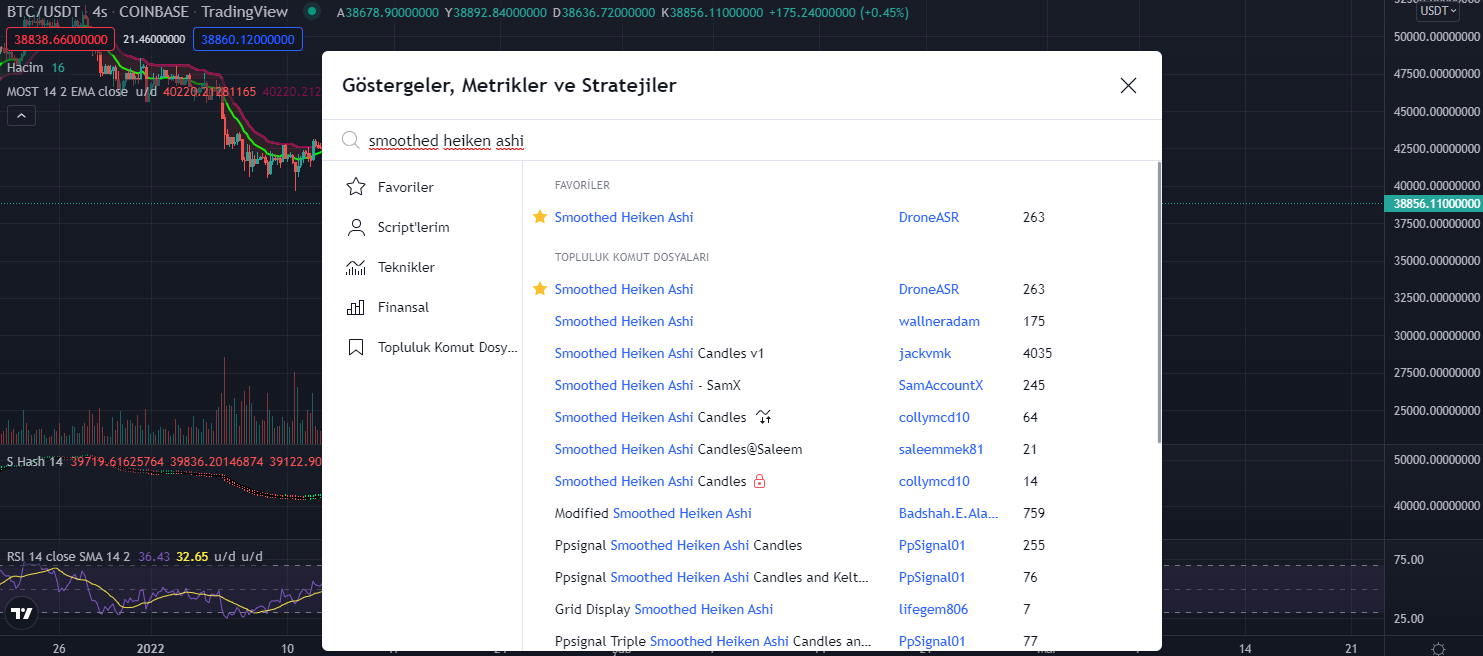This screenshot has width=1483, height=656.
Task: Select the Topluluk Komut Dosyaları sidebar category
Action: point(422,347)
